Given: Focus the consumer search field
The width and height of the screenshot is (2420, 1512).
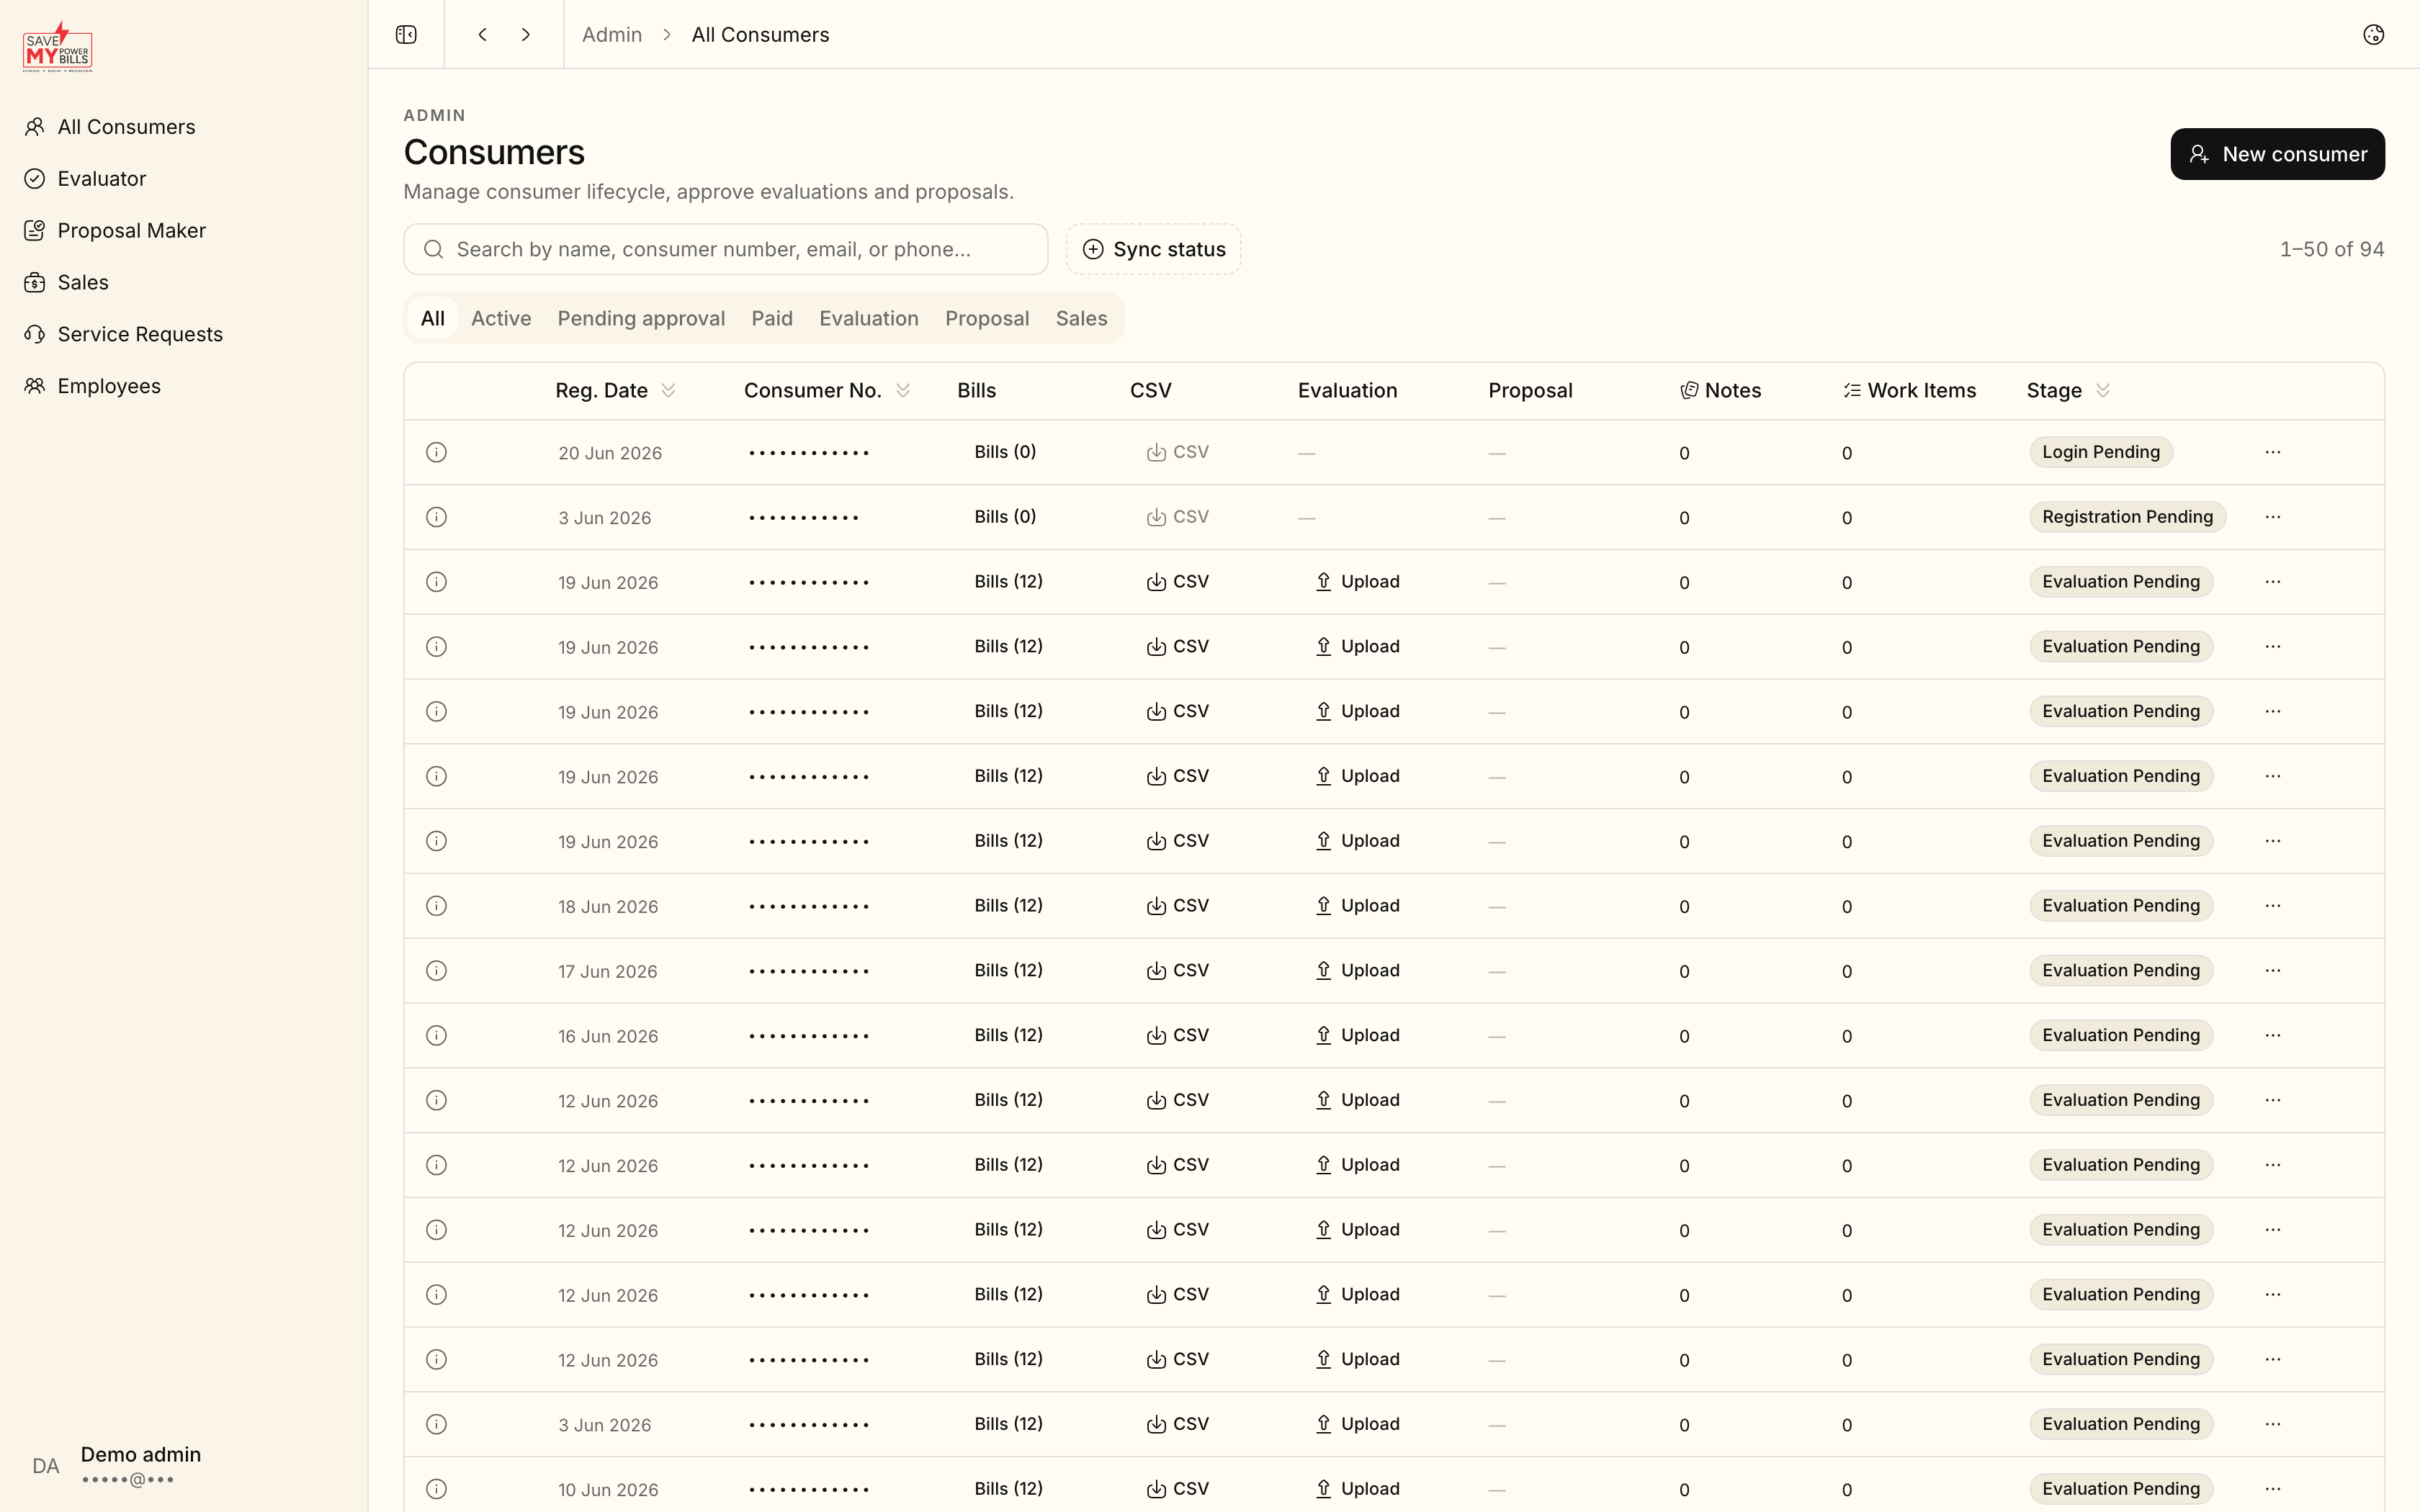Looking at the screenshot, I should (x=725, y=249).
